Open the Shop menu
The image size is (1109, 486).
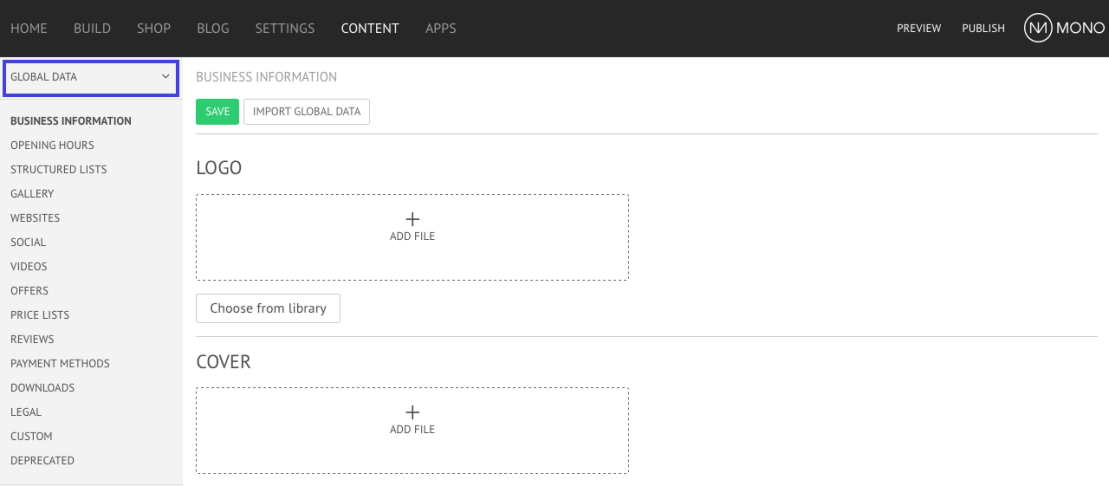pyautogui.click(x=154, y=28)
